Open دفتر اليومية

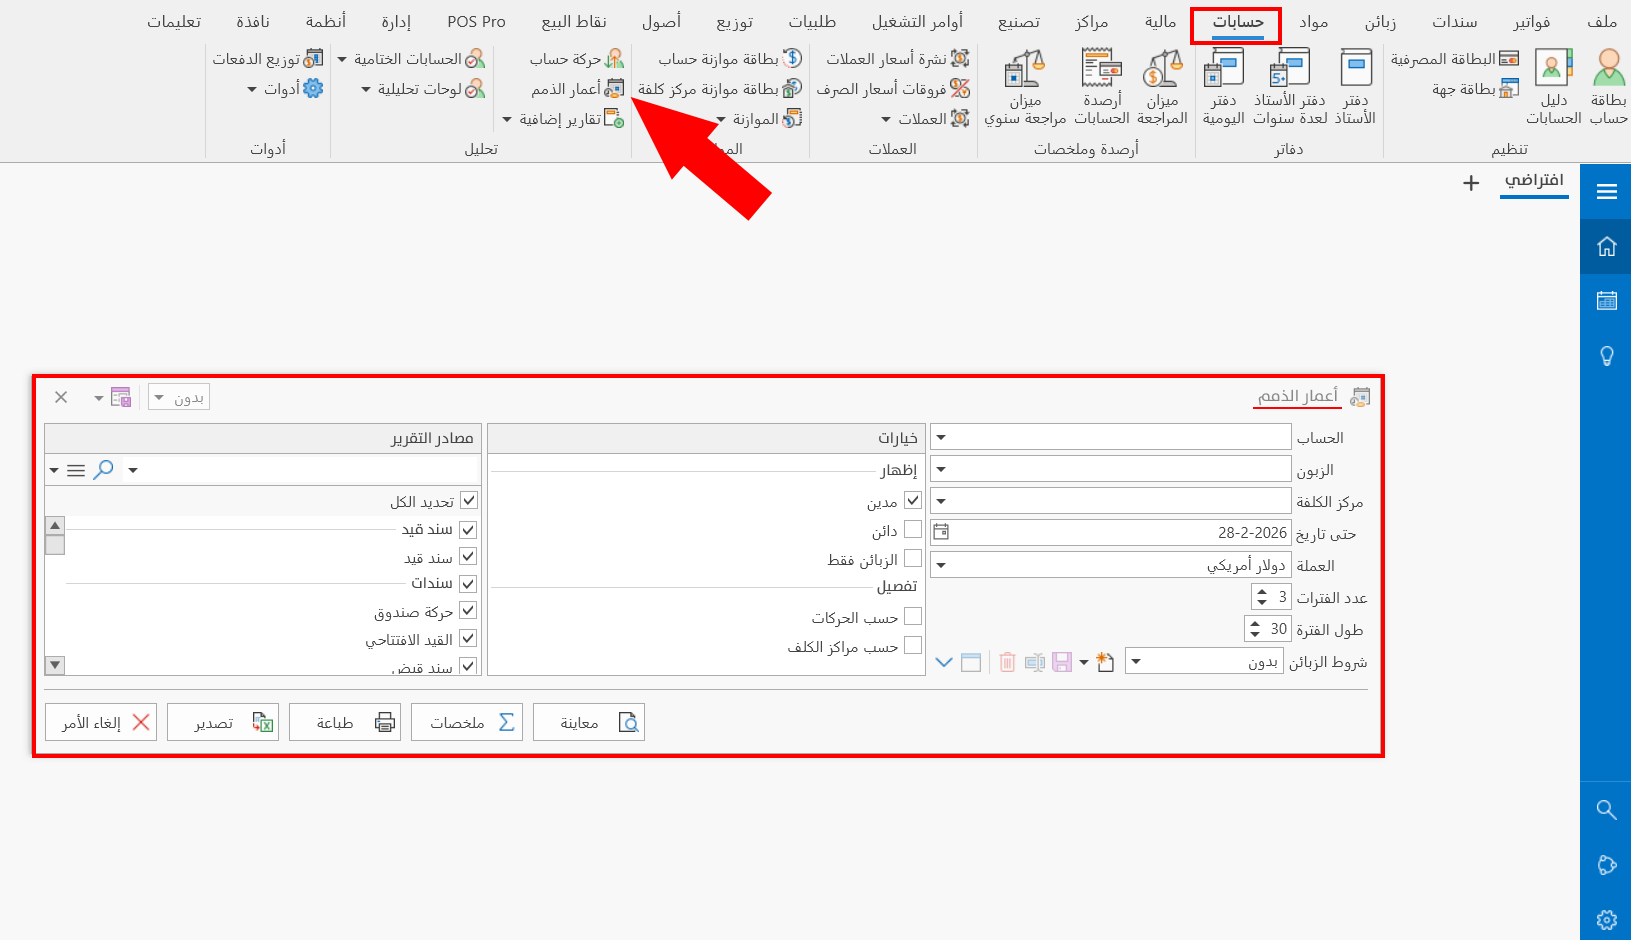1224,88
